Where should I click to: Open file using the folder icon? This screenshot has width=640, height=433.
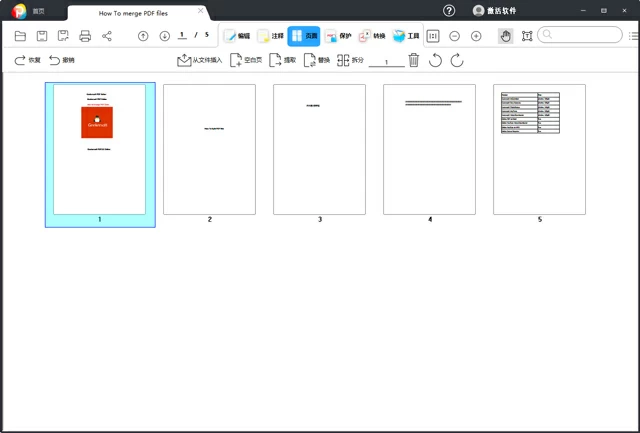[20, 36]
